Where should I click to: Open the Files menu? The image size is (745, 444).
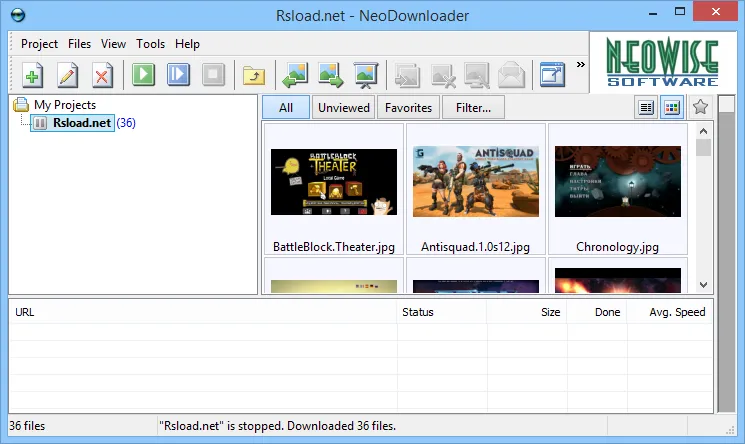pos(79,44)
